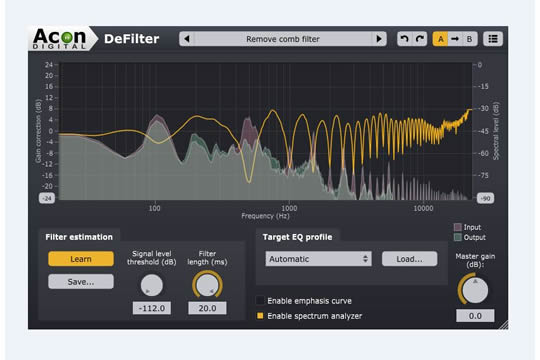Edit the 20.0 filter length field

[x=207, y=308]
